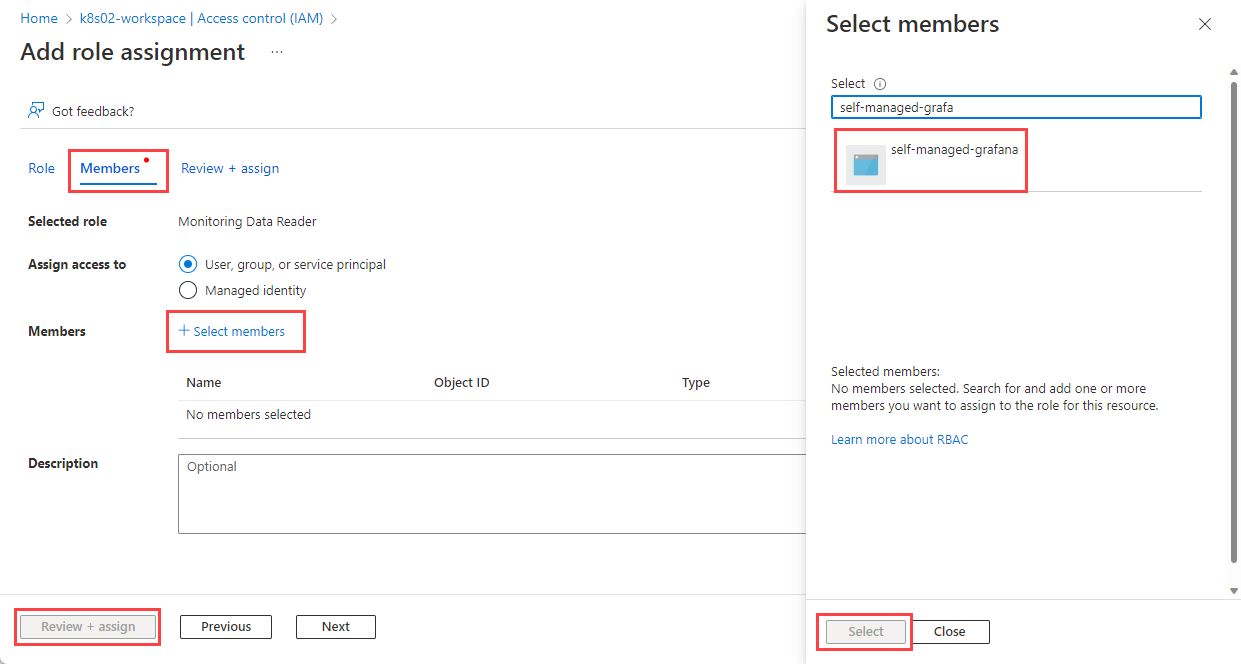Click the info icon beside Select label
Screen dimensions: 1241x664
[880, 84]
